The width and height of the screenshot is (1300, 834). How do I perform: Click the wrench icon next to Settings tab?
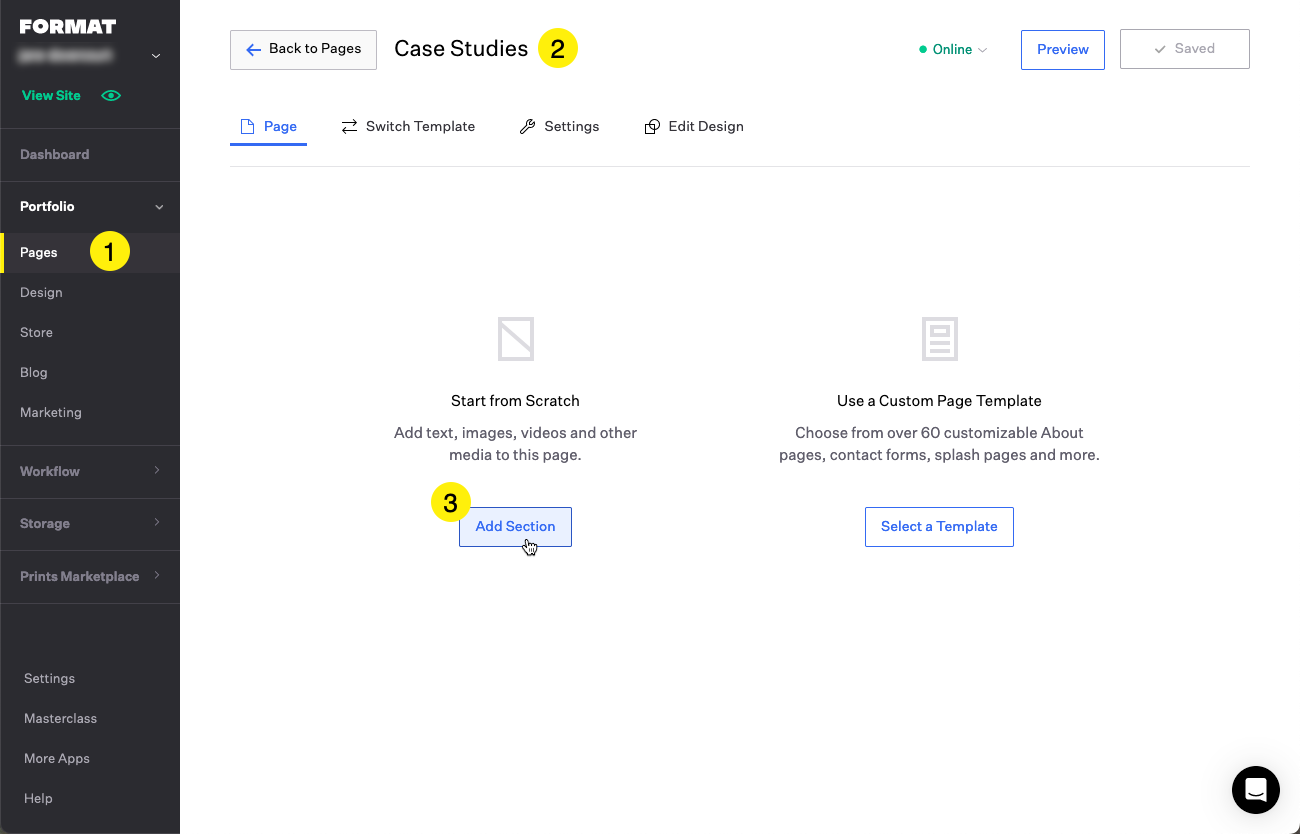pyautogui.click(x=527, y=127)
